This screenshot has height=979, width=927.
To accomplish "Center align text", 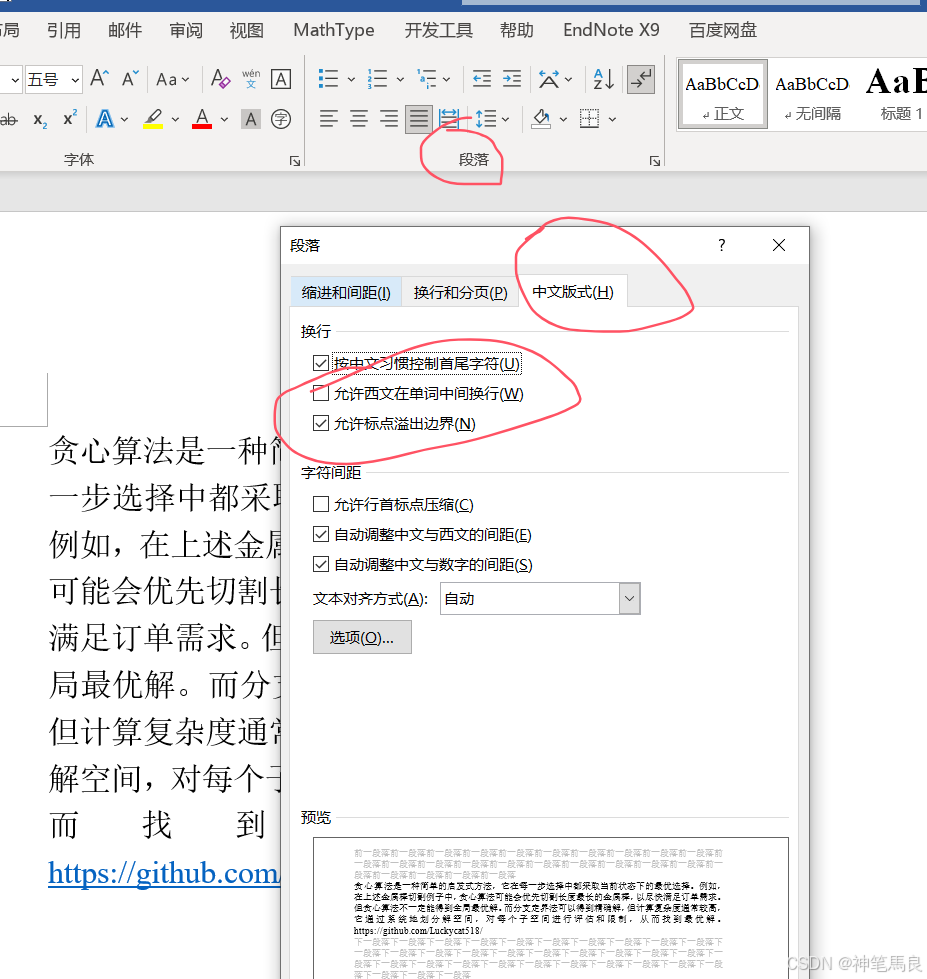I will tap(358, 119).
